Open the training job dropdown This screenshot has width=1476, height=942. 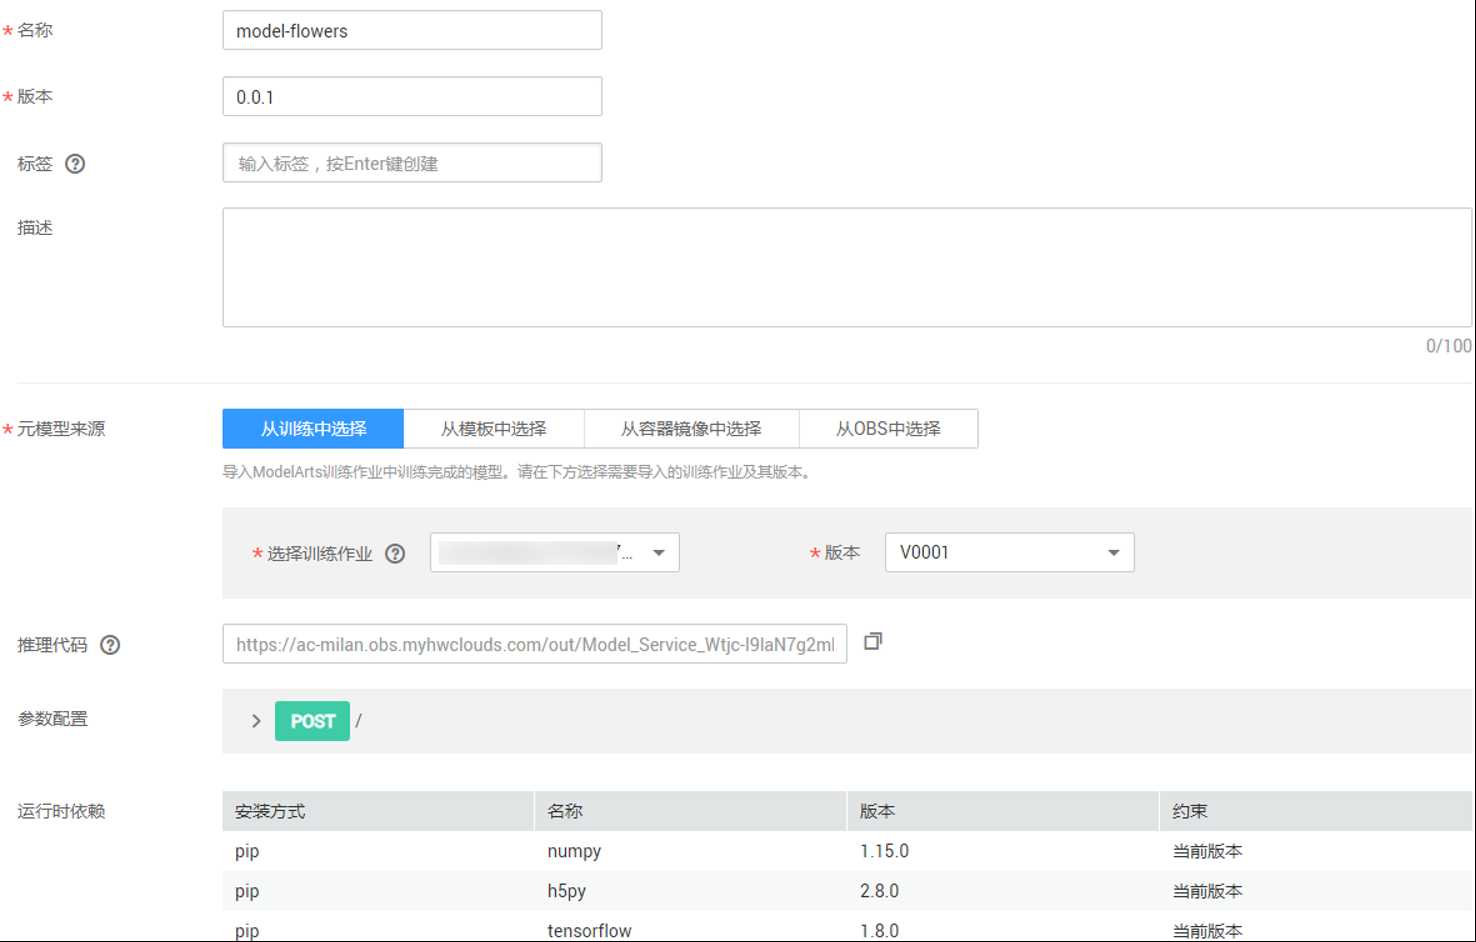[555, 552]
